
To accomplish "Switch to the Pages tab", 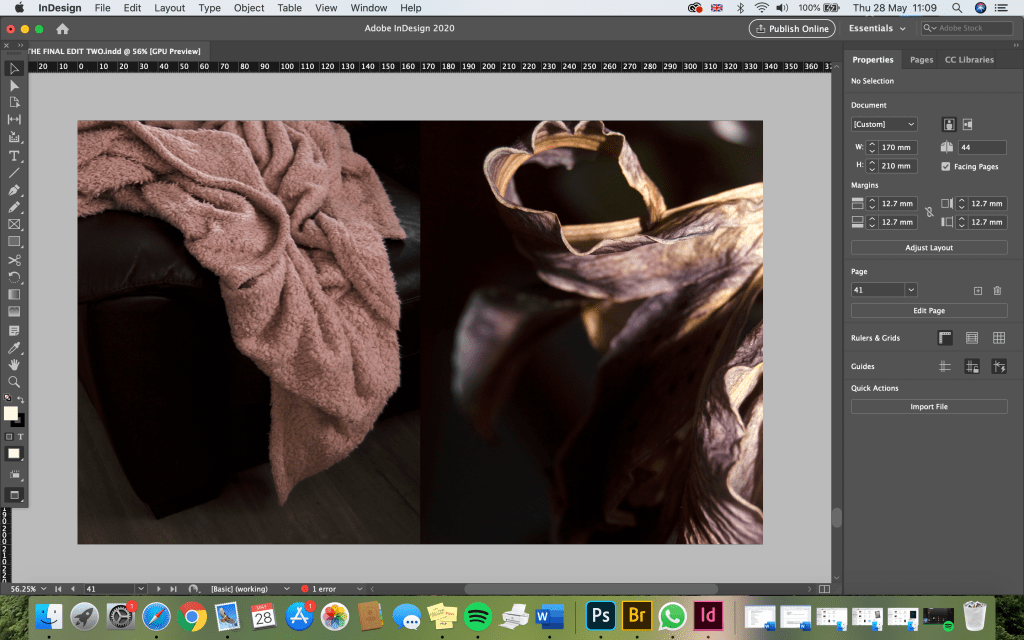I will [921, 60].
